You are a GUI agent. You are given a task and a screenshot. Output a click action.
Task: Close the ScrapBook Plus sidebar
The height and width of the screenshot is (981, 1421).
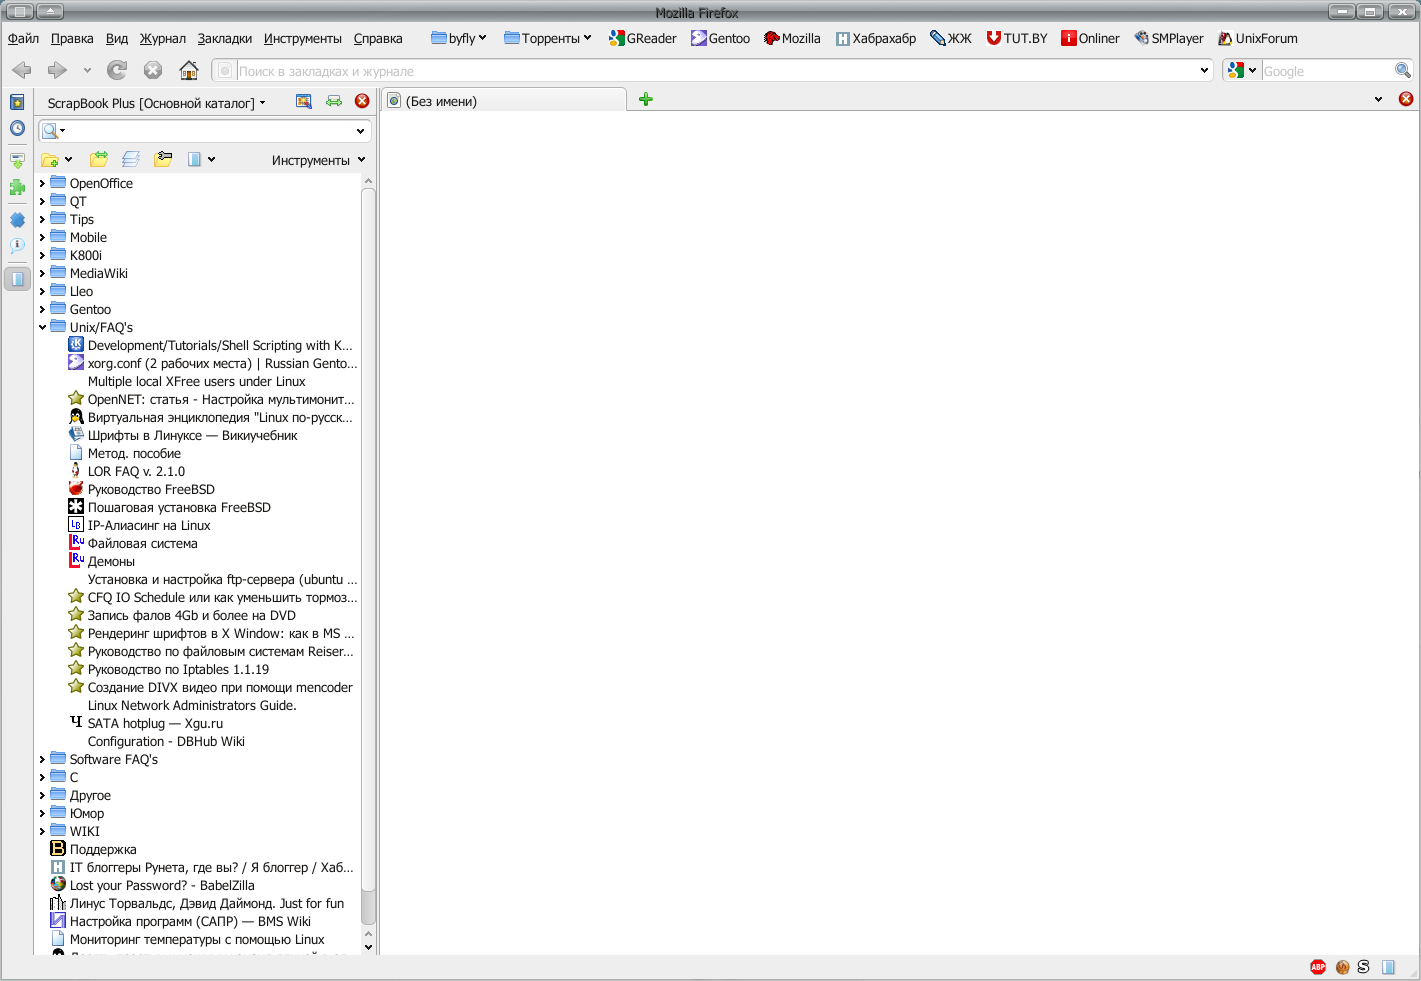[x=362, y=101]
